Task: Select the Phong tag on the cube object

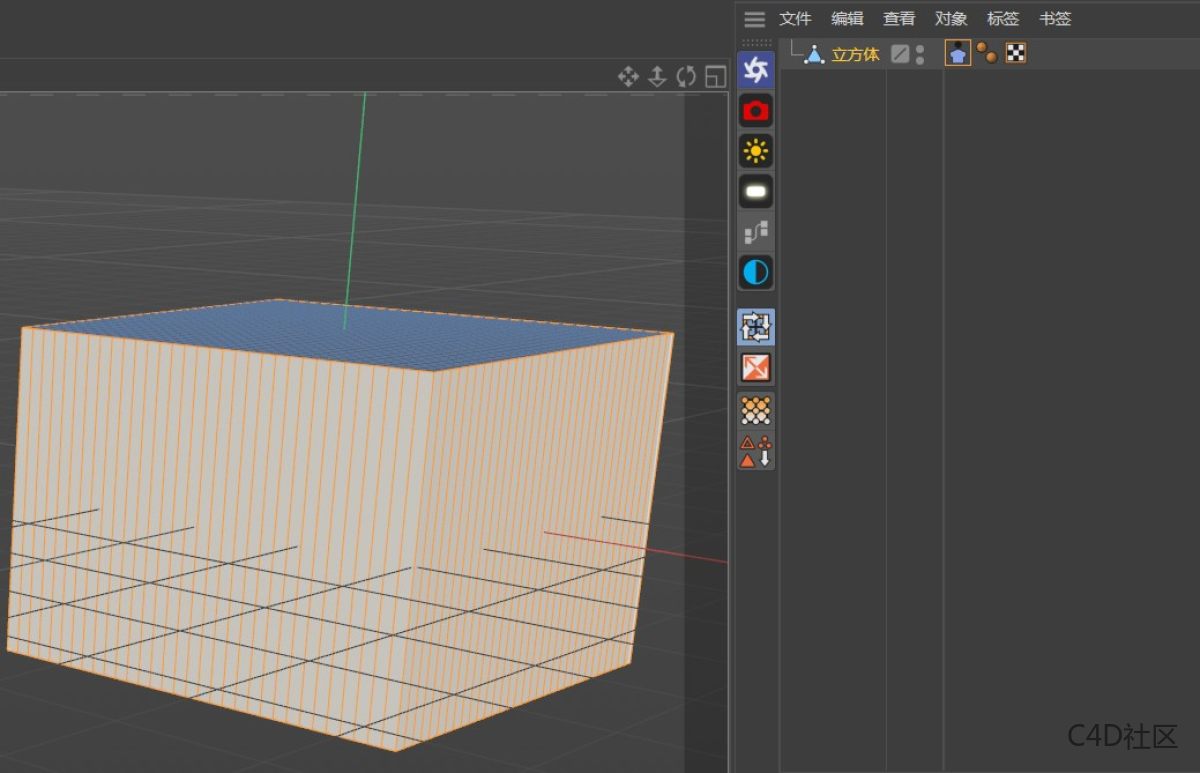Action: point(988,53)
